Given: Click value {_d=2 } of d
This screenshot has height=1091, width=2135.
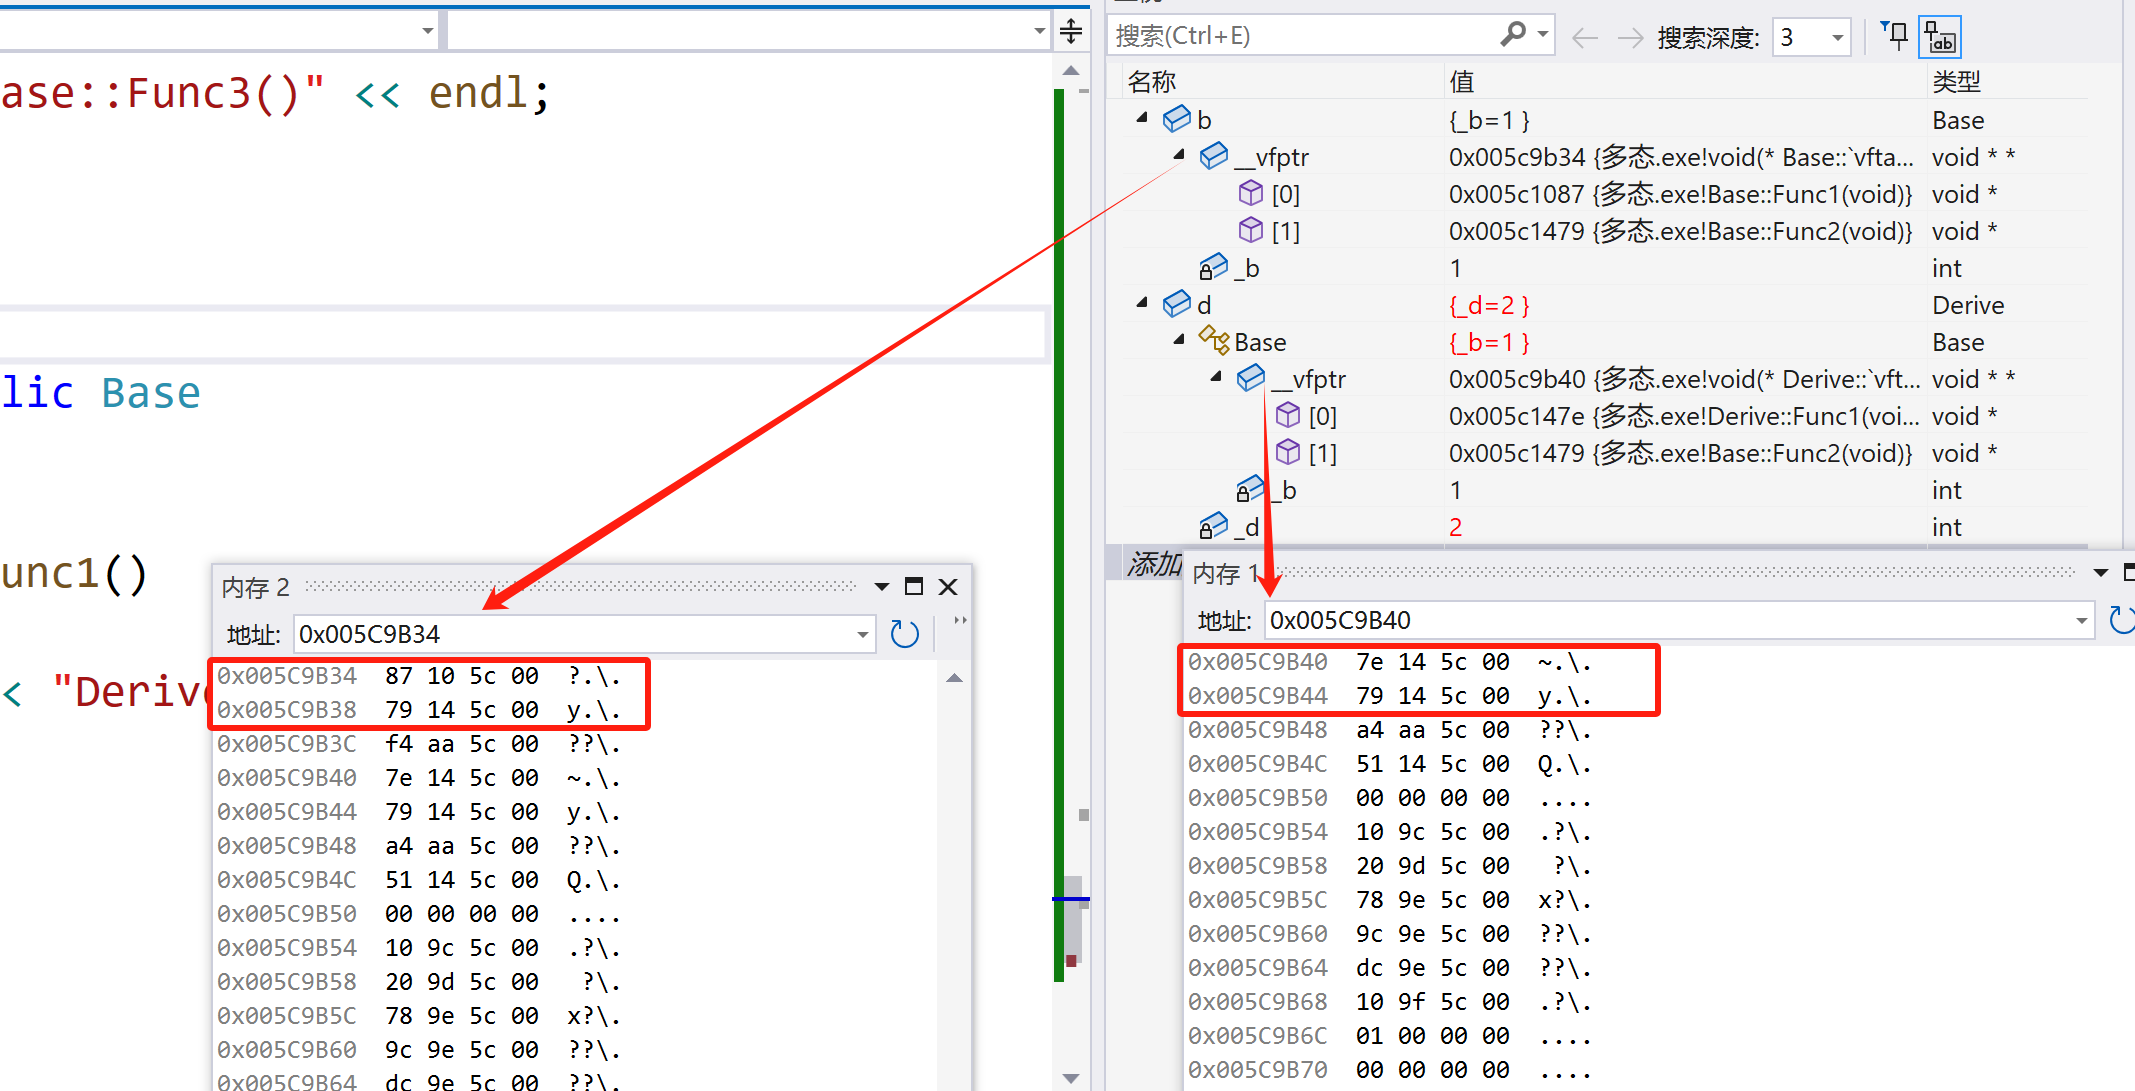Looking at the screenshot, I should 1489,305.
